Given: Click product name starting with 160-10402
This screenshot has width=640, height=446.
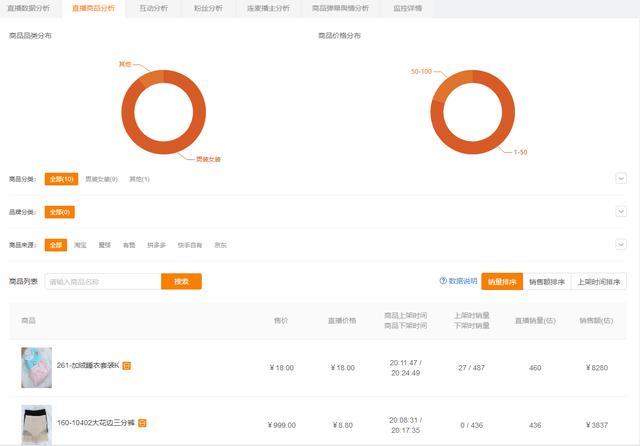Looking at the screenshot, I should click(x=96, y=423).
